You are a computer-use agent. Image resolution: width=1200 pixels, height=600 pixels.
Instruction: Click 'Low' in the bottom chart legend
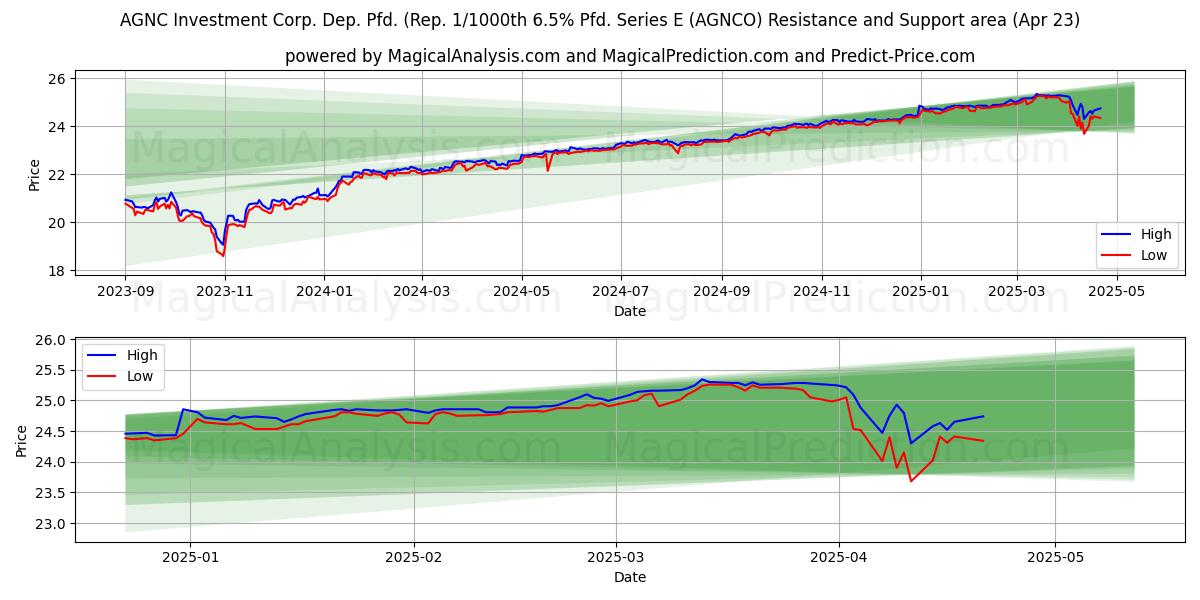(x=140, y=375)
